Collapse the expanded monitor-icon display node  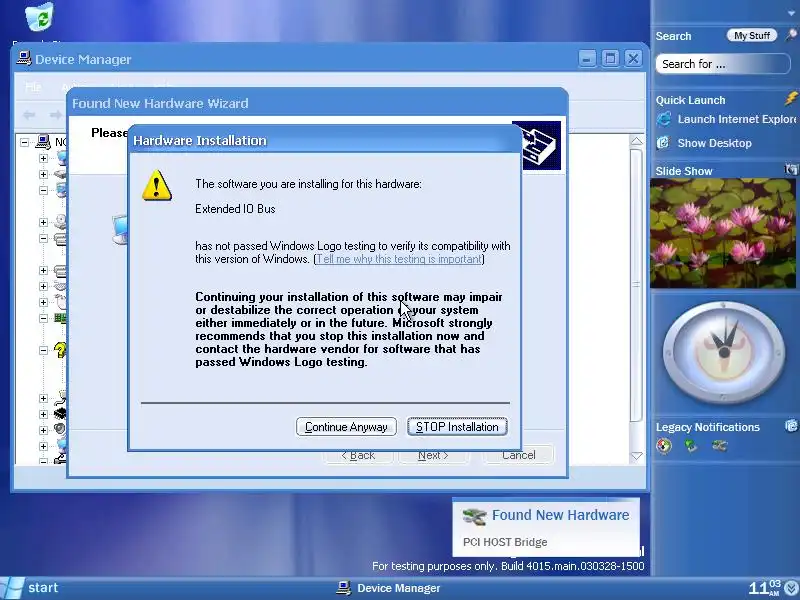click(43, 190)
